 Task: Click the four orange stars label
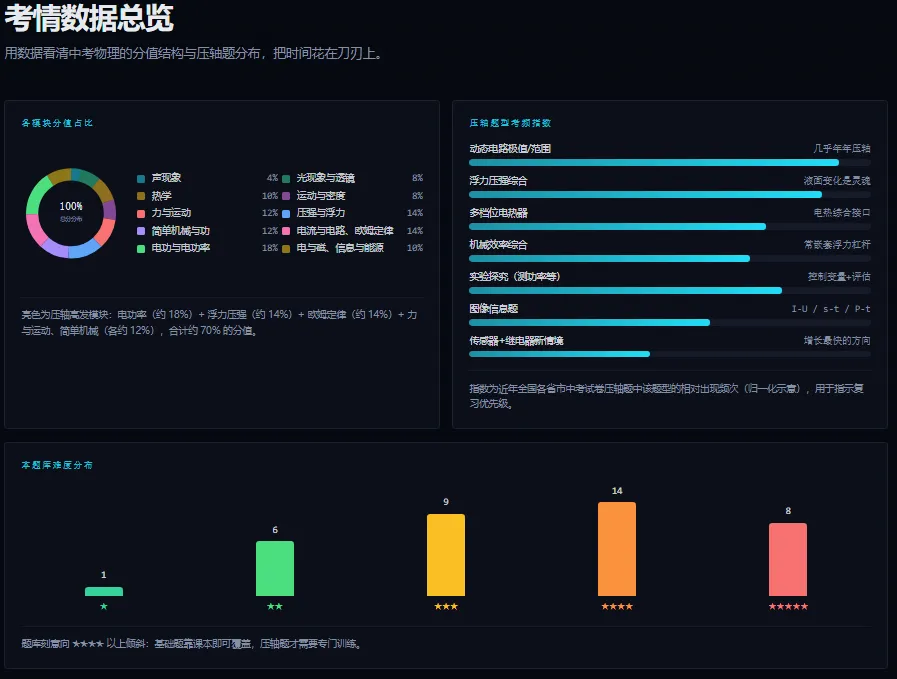coord(617,606)
